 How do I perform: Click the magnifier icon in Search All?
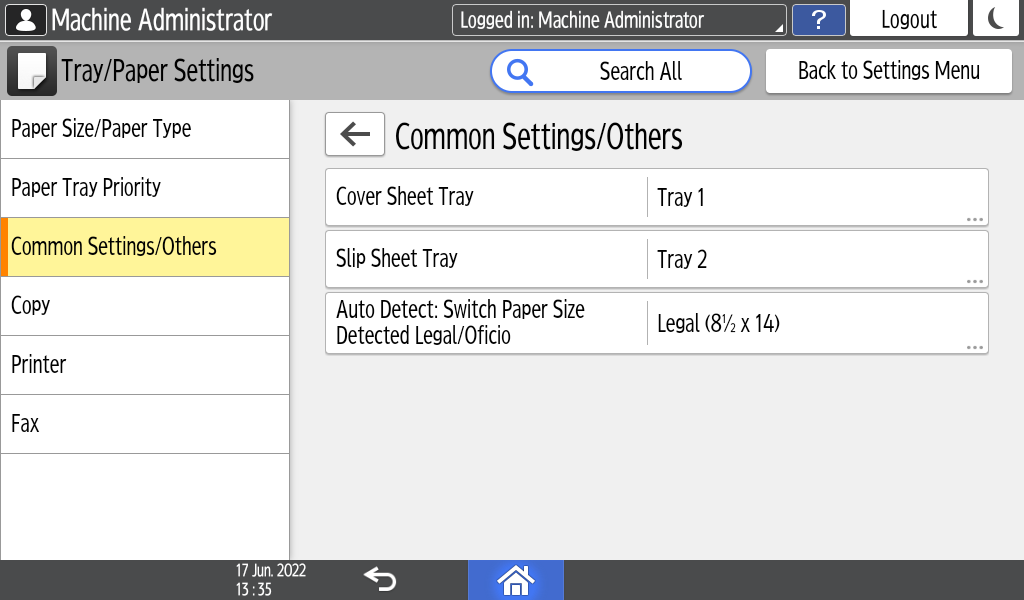tap(520, 72)
